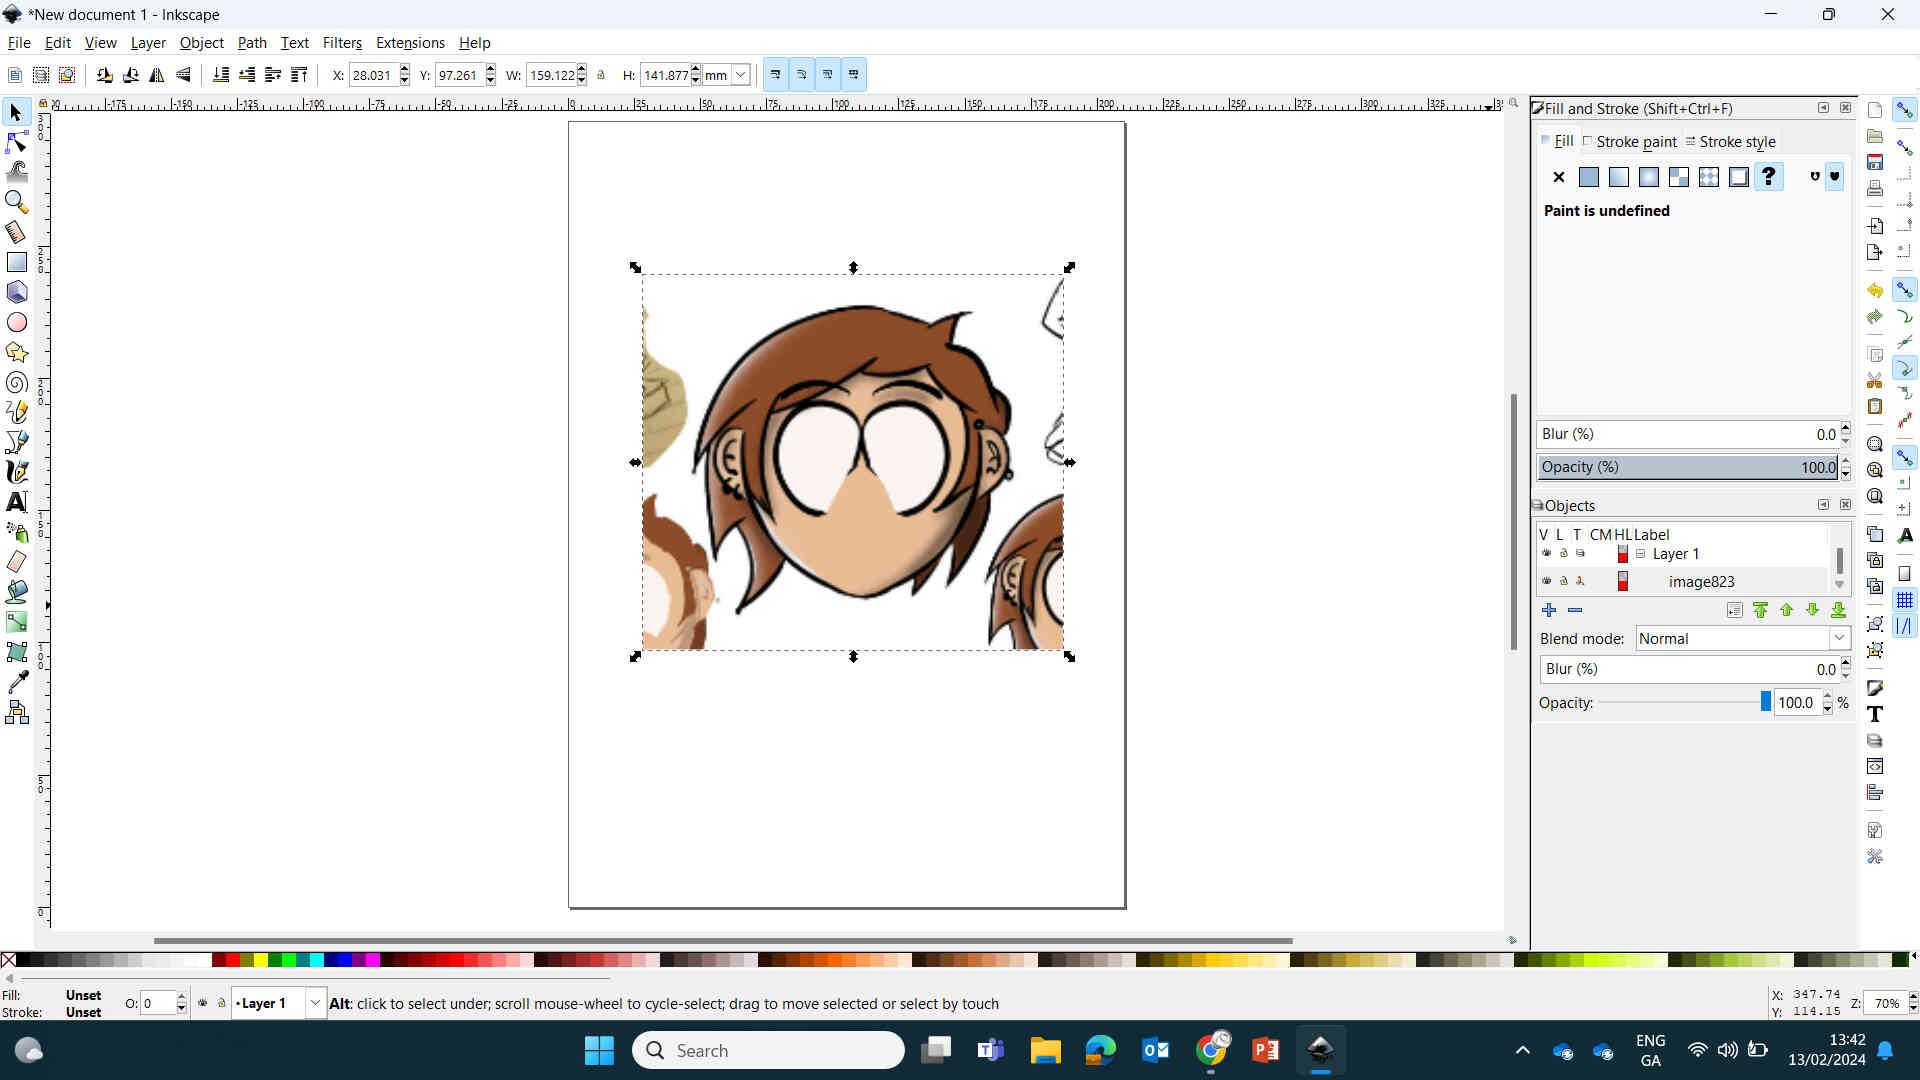Select the Star and polygon tool
Screen dimensions: 1920x1080
16,352
